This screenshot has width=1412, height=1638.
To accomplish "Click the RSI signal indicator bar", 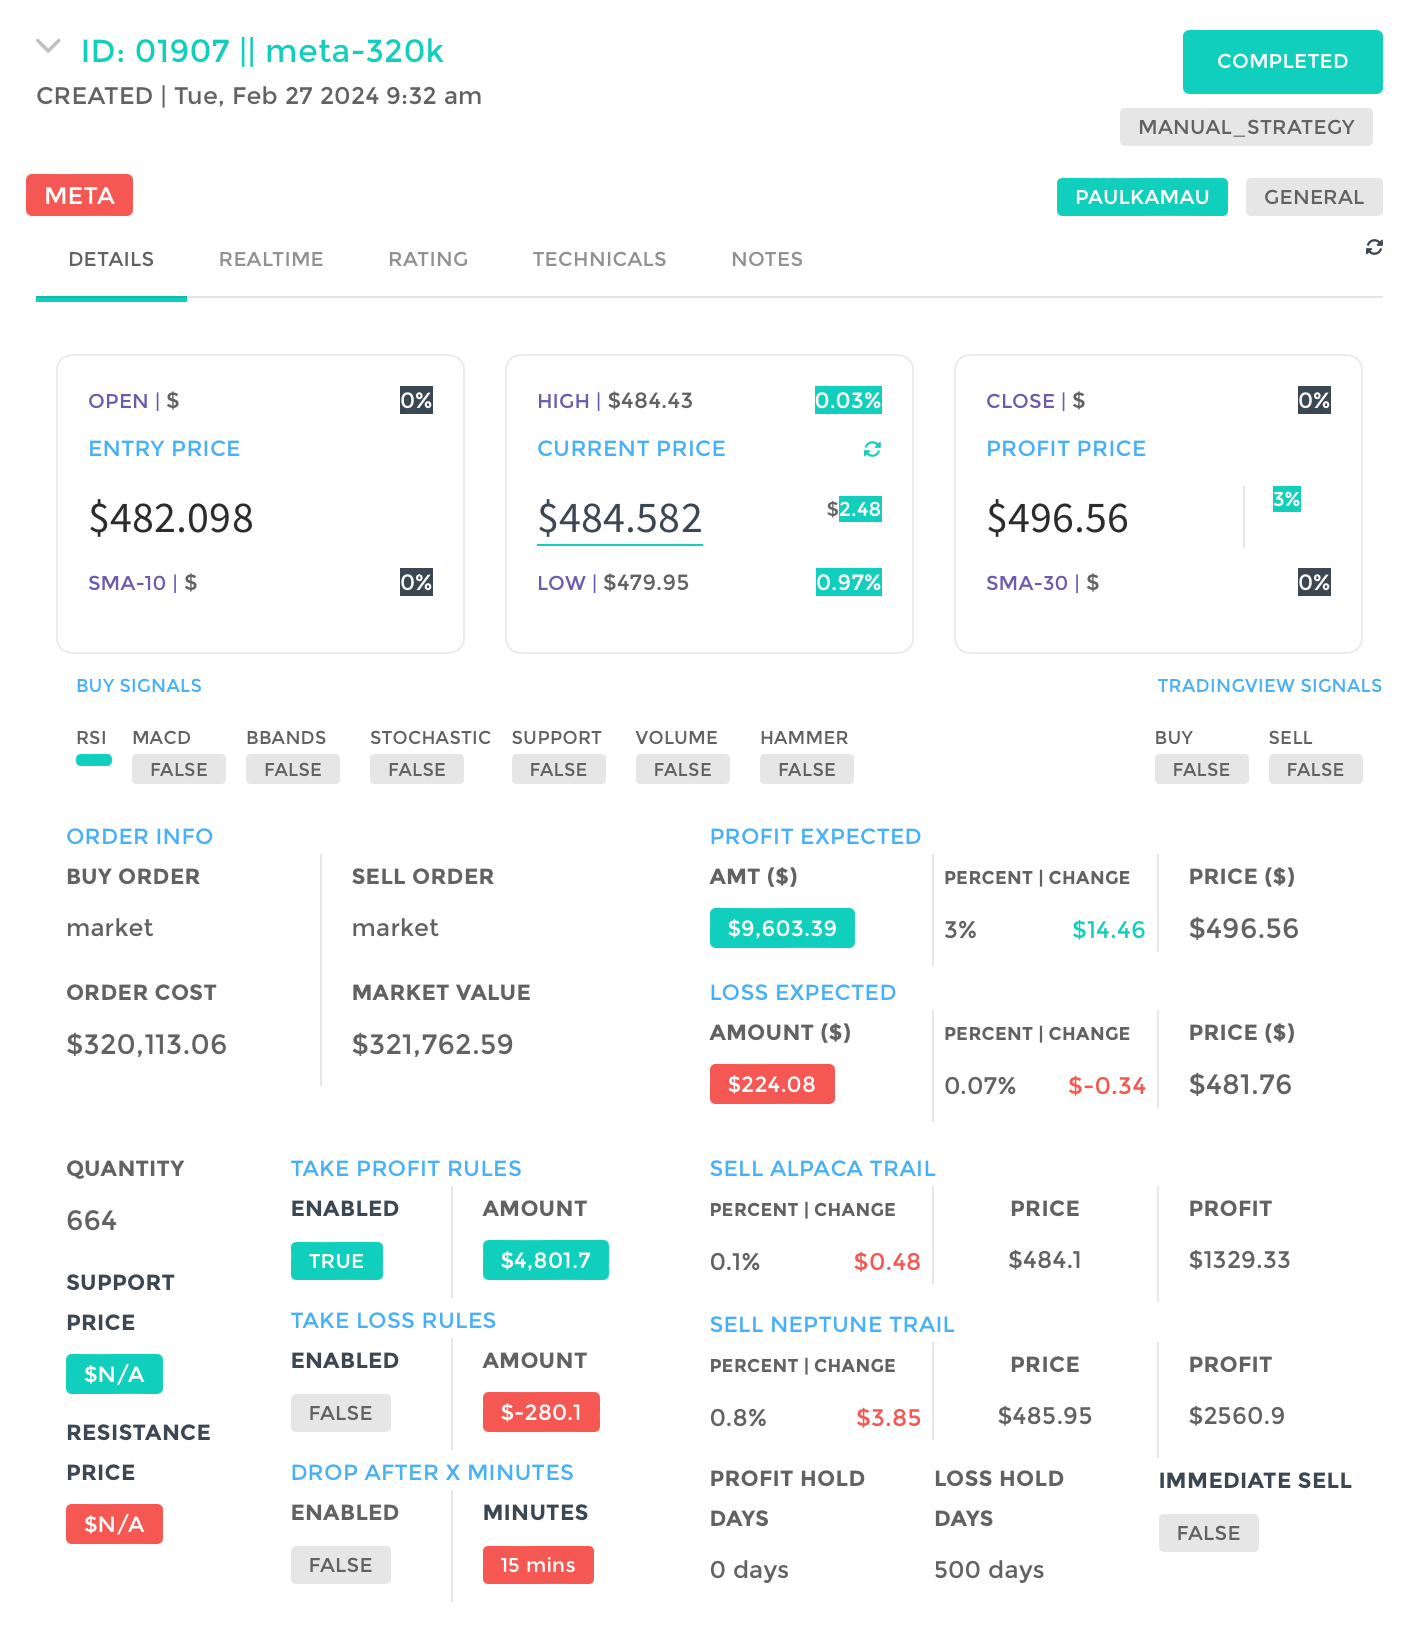I will (94, 760).
